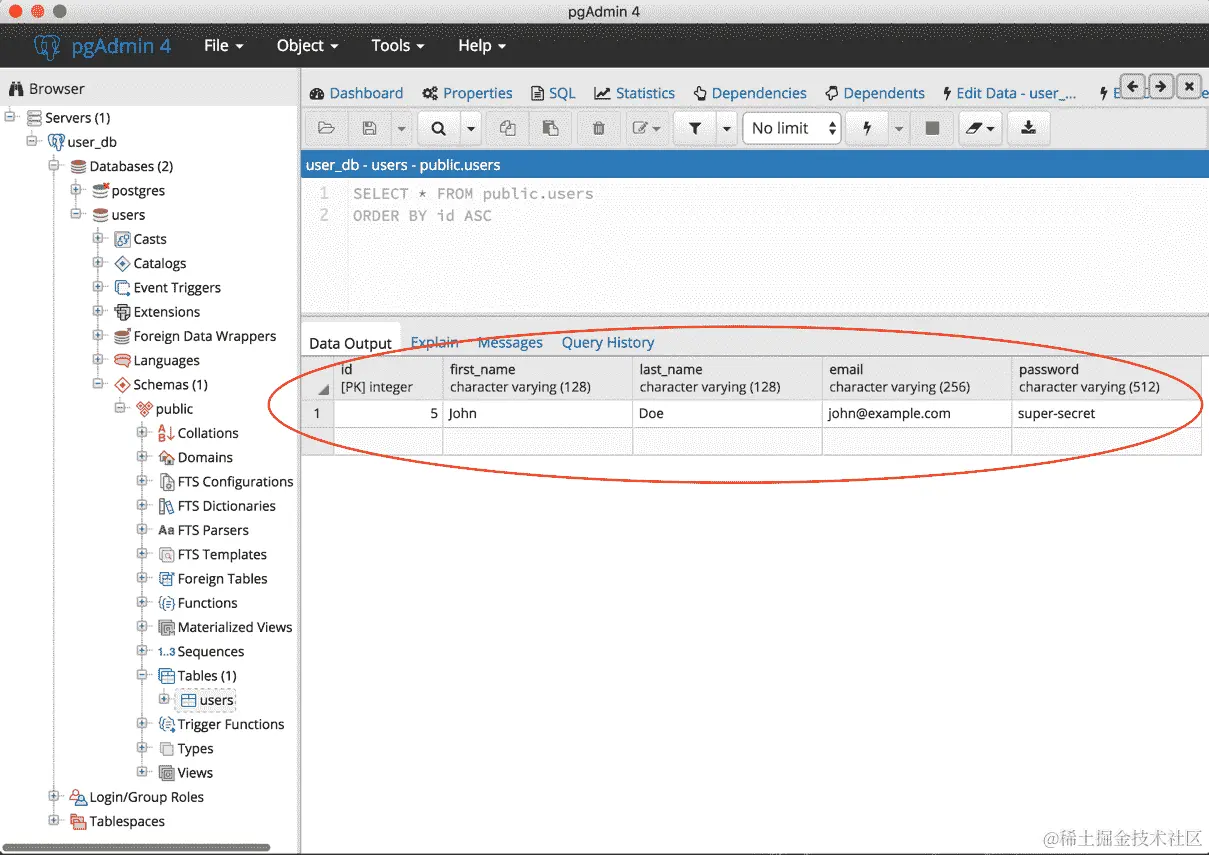Collapse the user_db server node

tap(33, 142)
